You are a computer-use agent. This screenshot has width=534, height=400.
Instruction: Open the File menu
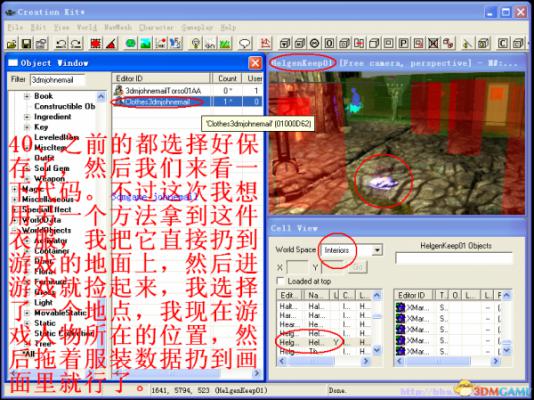click(15, 28)
